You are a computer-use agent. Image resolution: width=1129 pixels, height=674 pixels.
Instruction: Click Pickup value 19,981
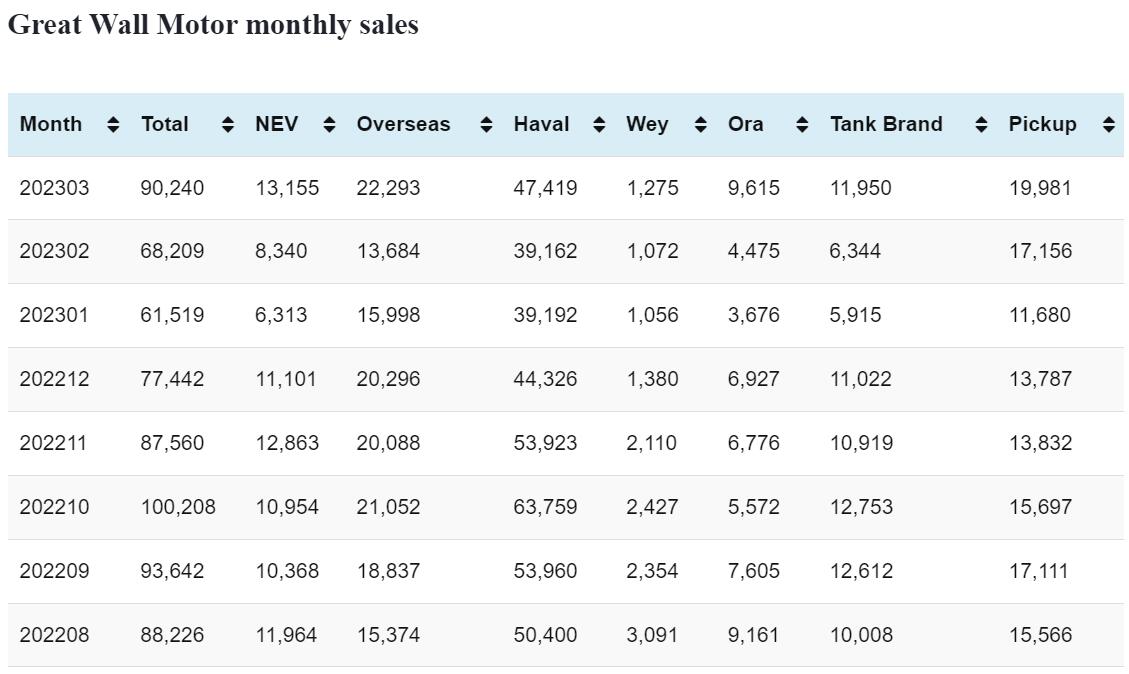click(1039, 188)
